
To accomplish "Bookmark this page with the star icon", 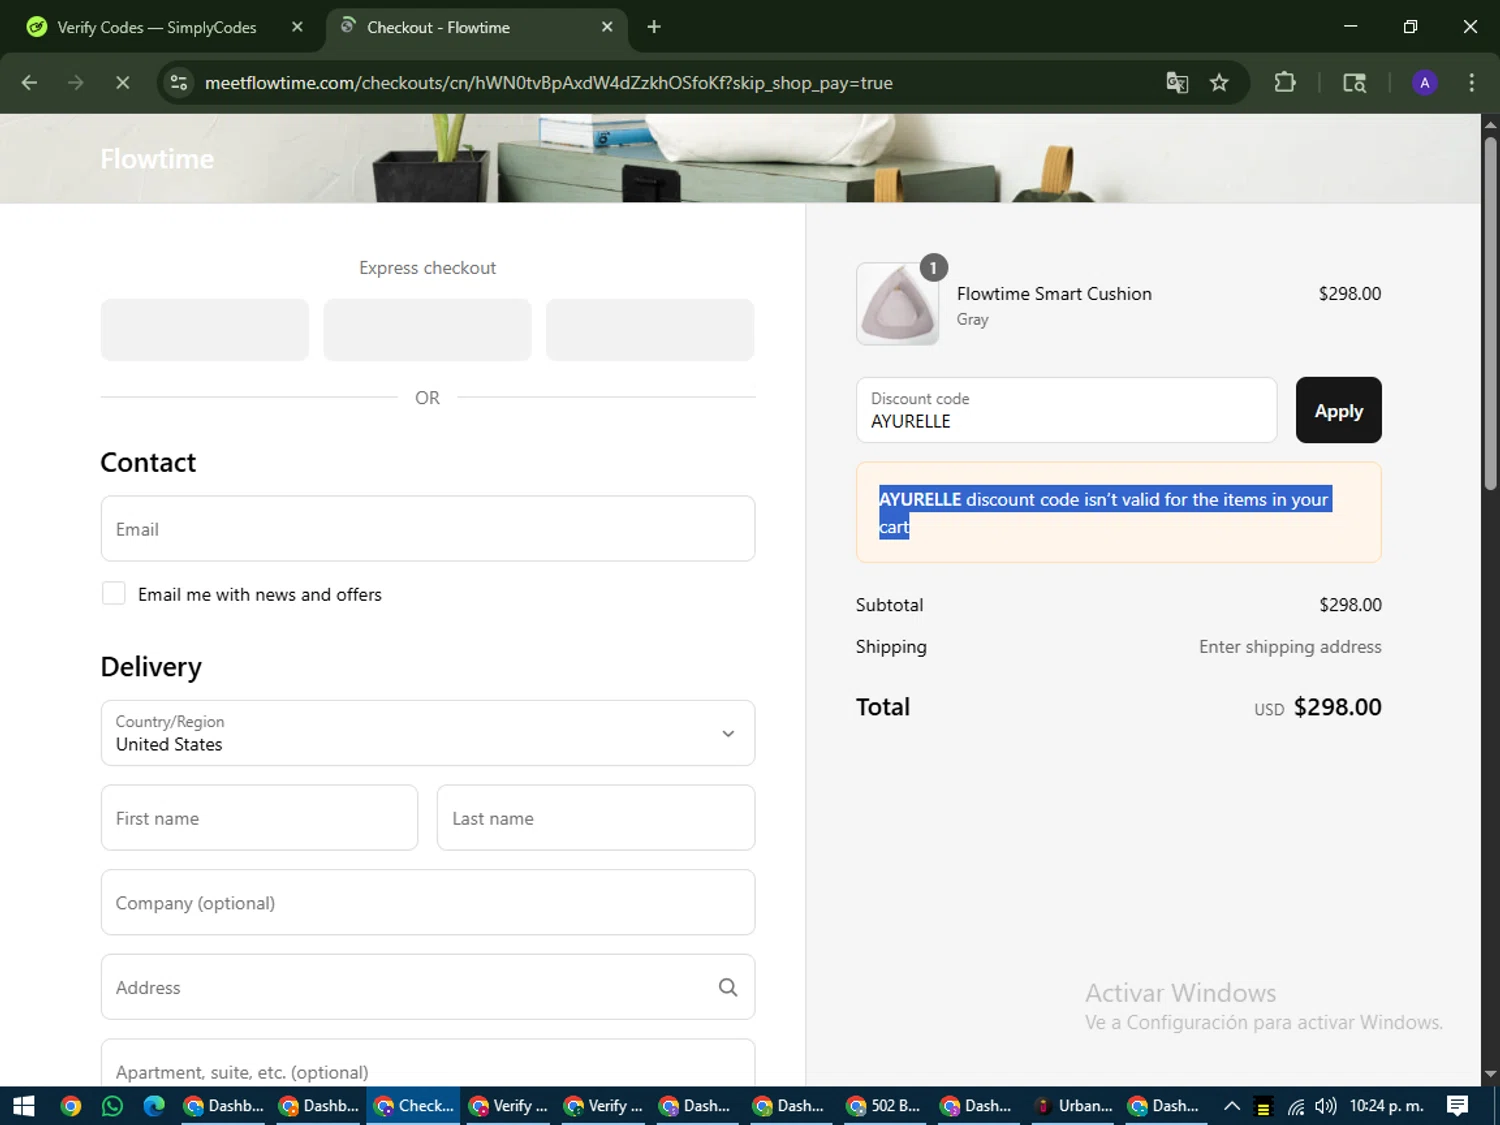I will click(1219, 83).
